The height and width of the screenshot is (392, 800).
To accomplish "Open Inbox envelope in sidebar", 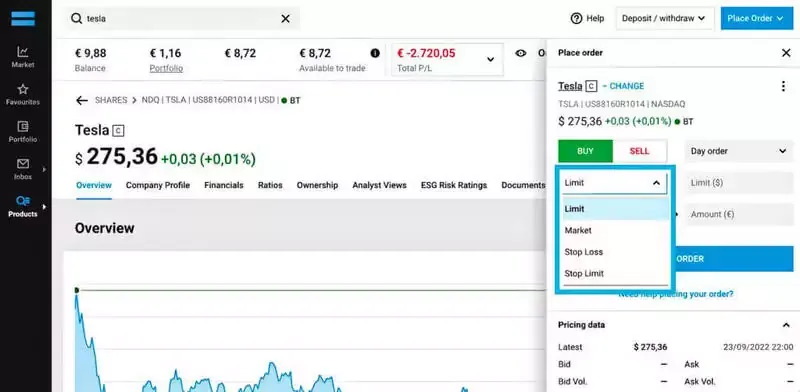I will tap(23, 169).
